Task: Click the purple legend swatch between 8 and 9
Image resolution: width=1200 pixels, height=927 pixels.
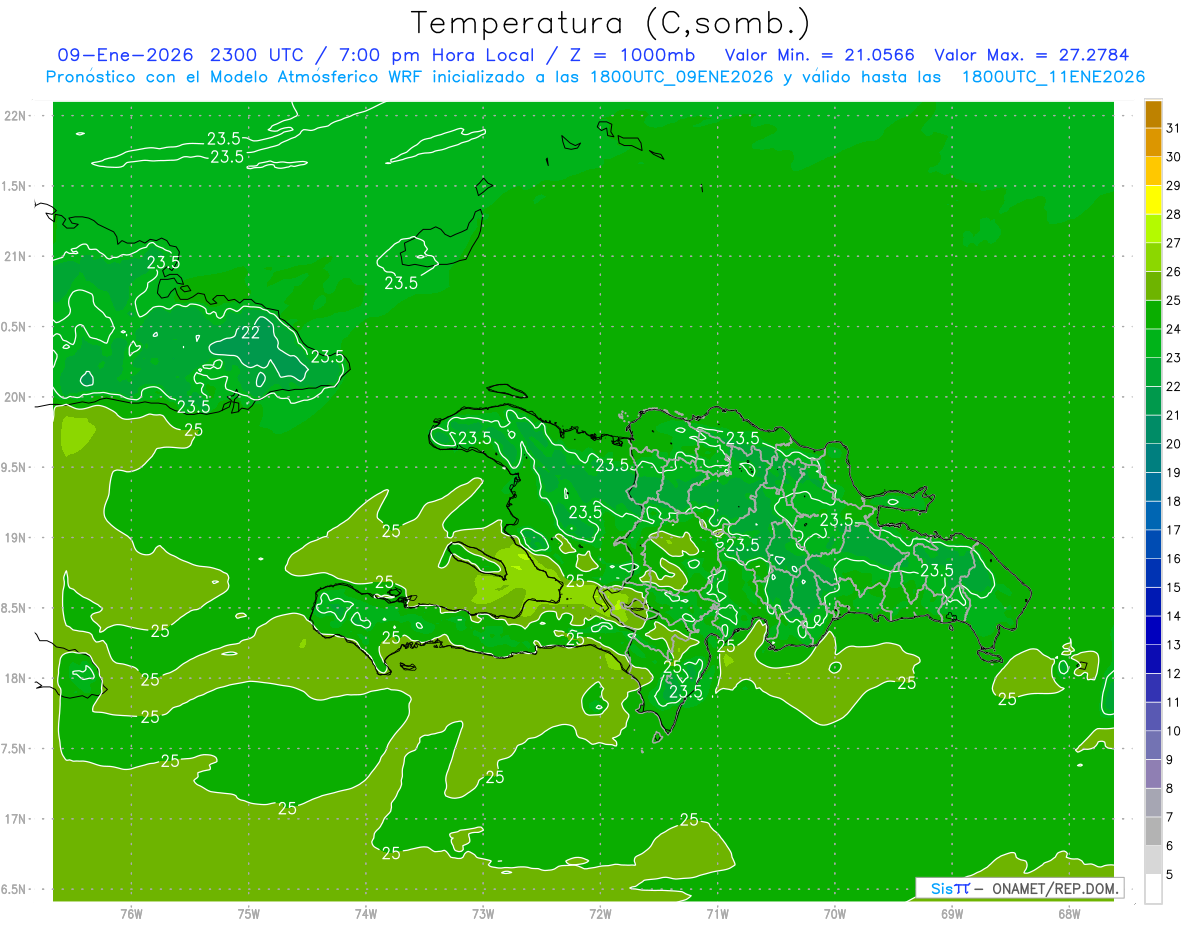Action: click(x=1153, y=773)
